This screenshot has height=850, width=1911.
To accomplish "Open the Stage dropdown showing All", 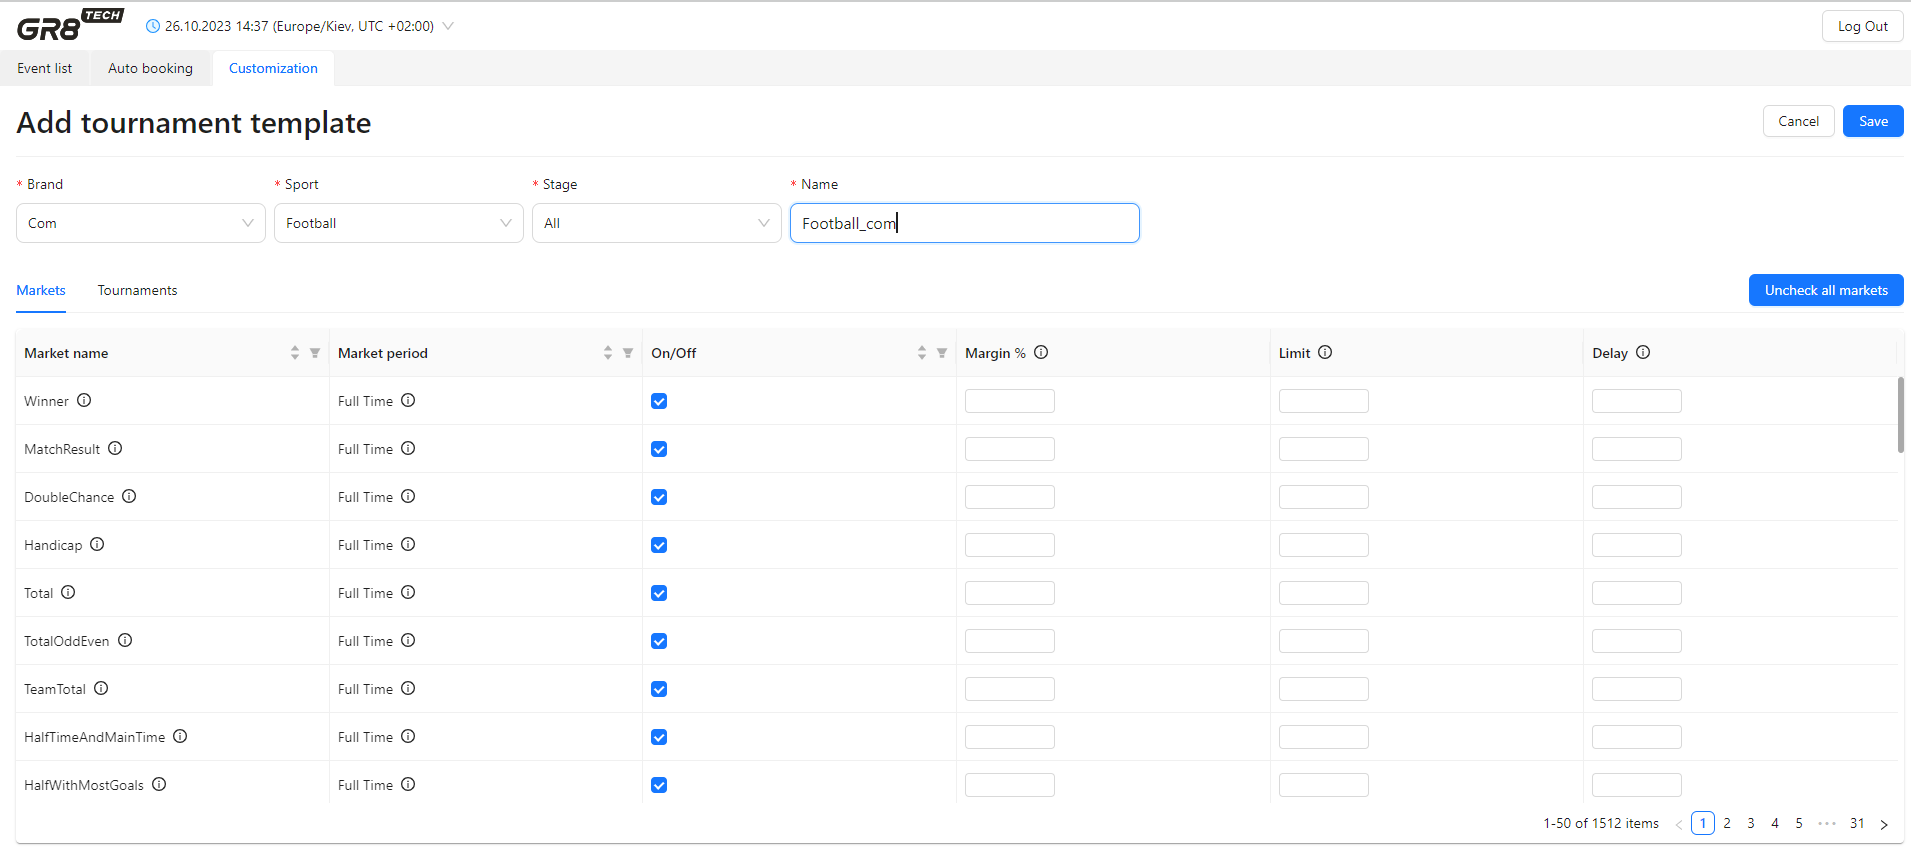I will pyautogui.click(x=657, y=223).
